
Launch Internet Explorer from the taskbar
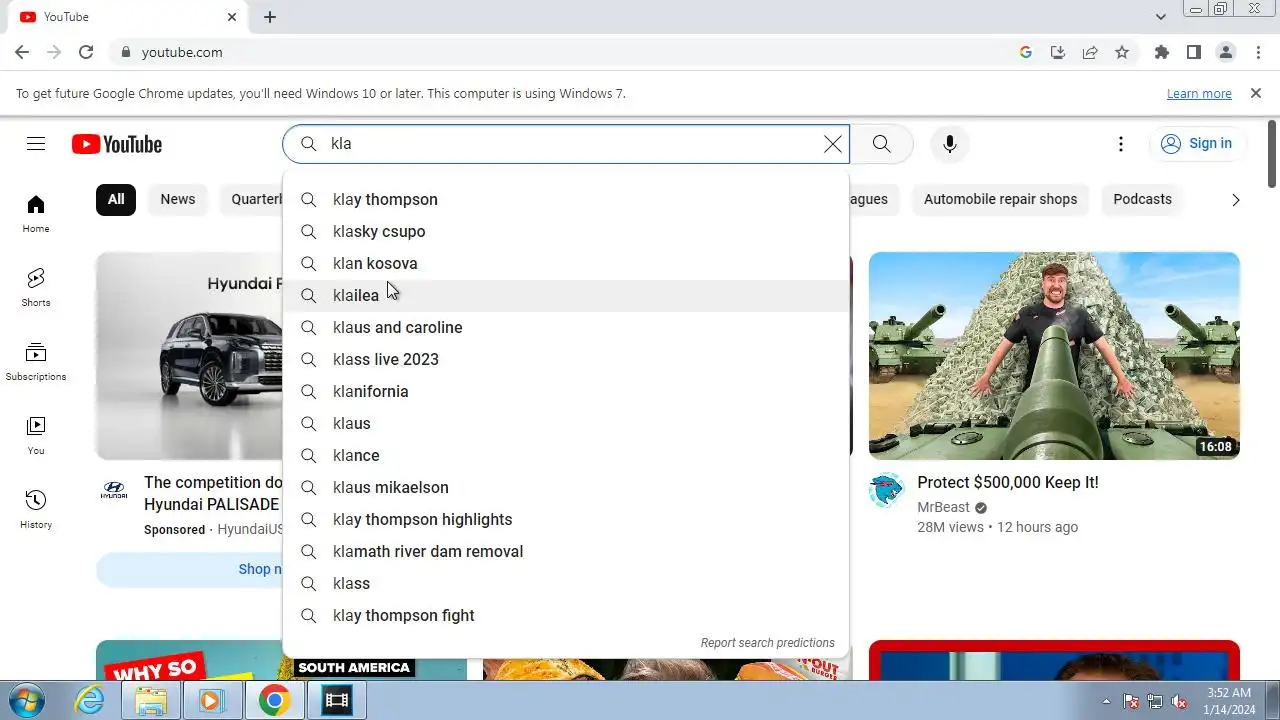(x=90, y=701)
